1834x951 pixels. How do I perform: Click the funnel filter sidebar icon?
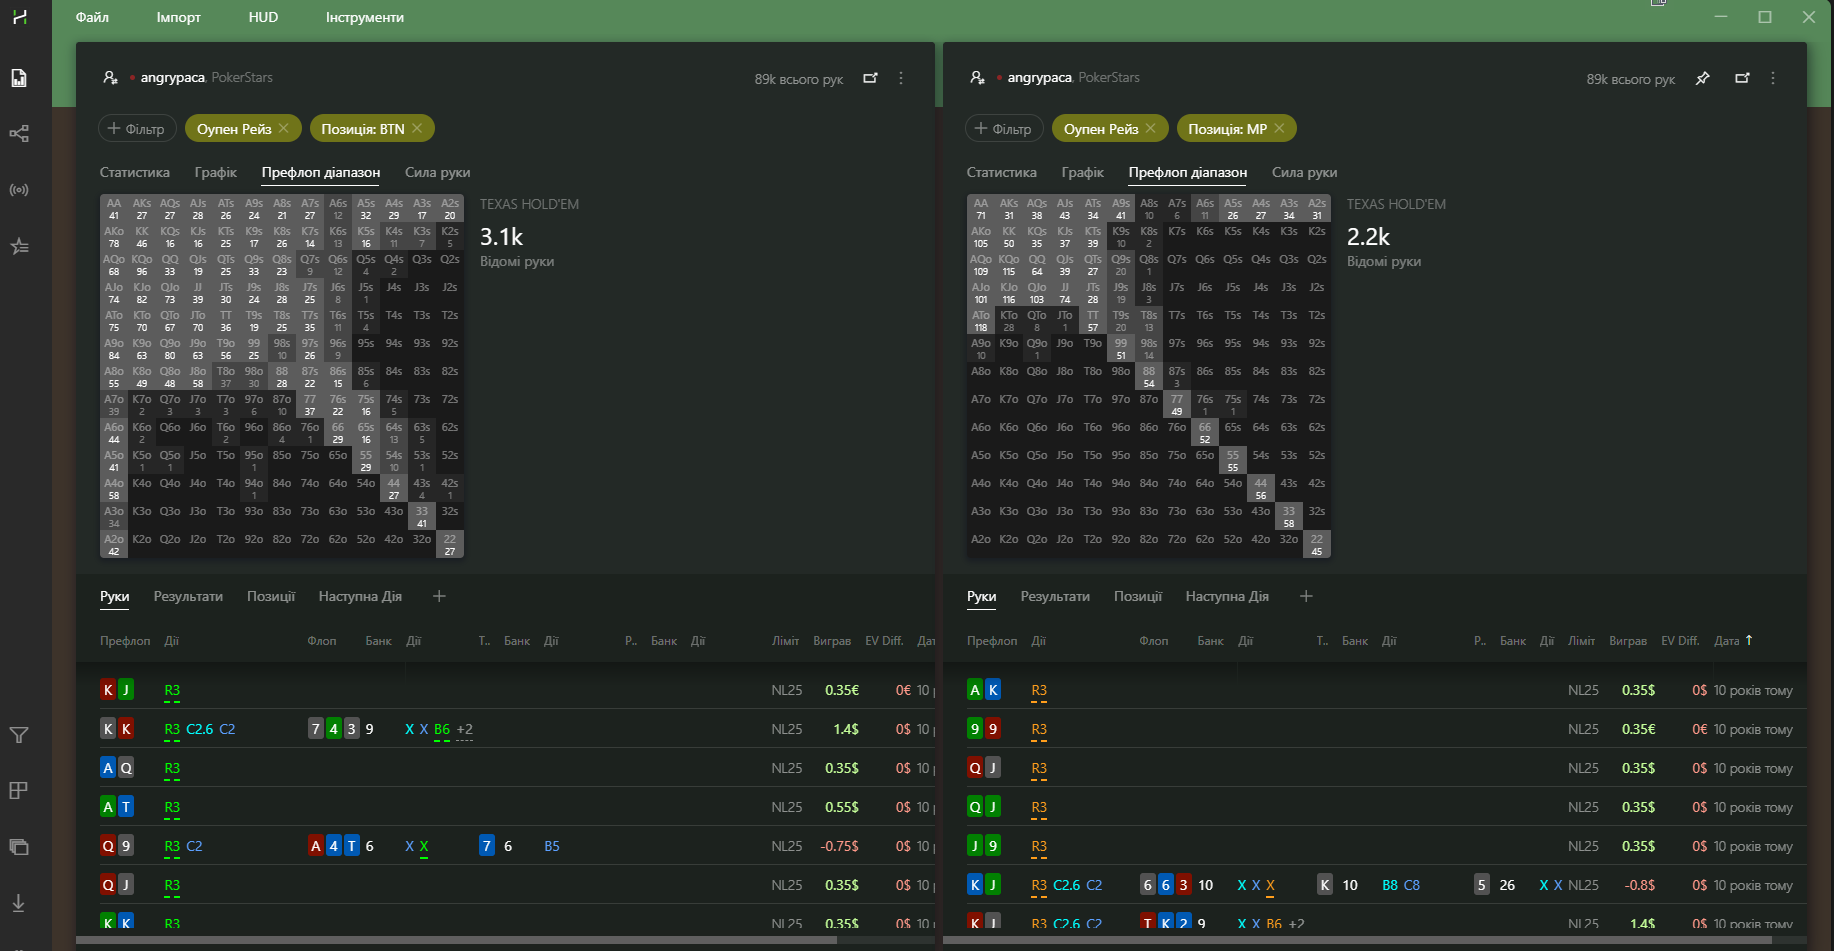point(19,735)
